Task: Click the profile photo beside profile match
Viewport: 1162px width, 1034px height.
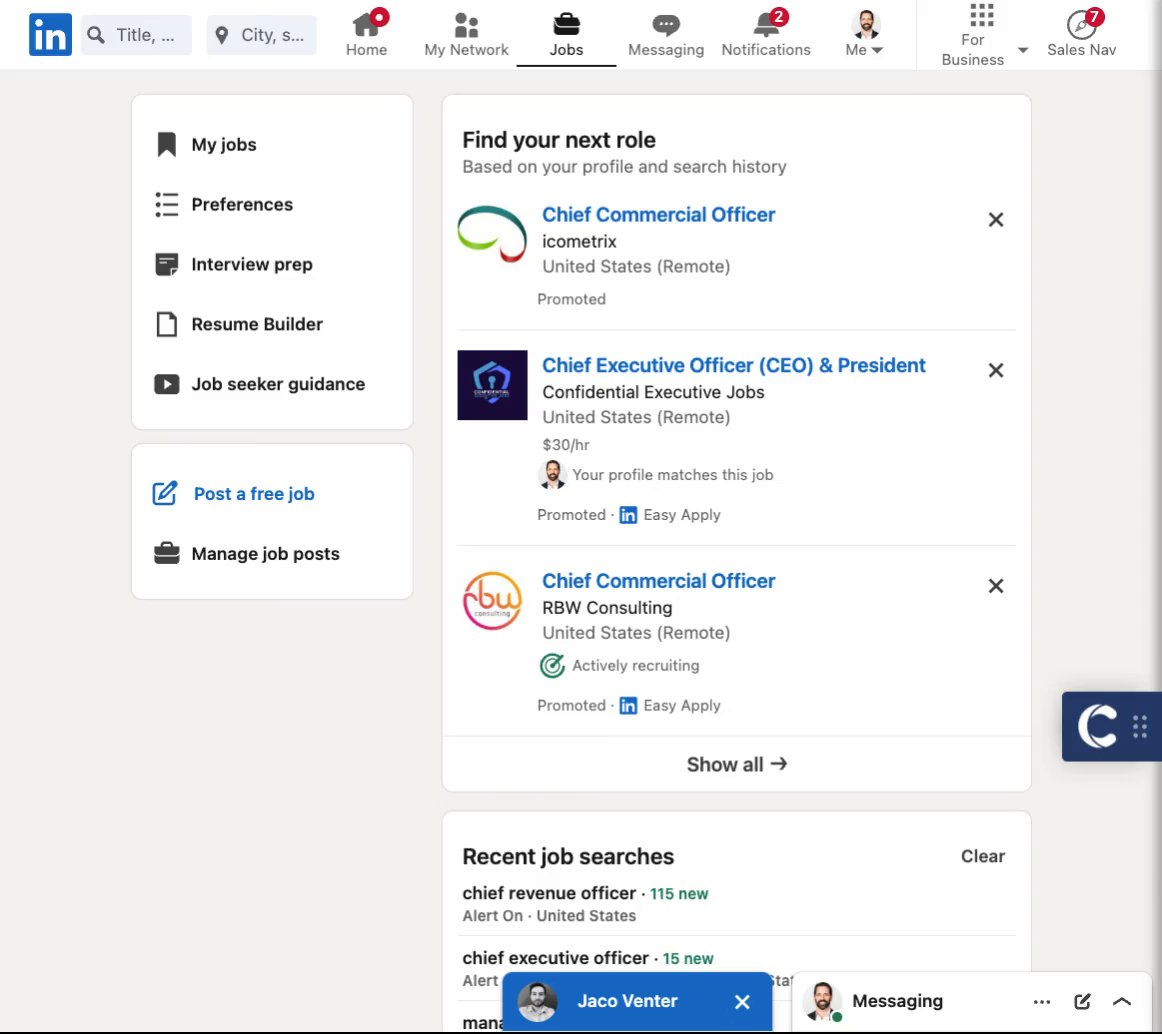Action: point(552,474)
